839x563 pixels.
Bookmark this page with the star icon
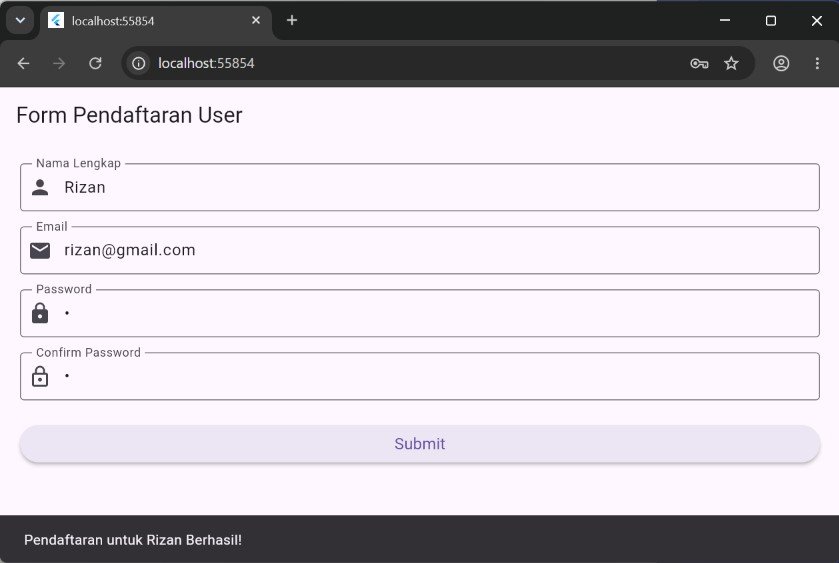731,63
